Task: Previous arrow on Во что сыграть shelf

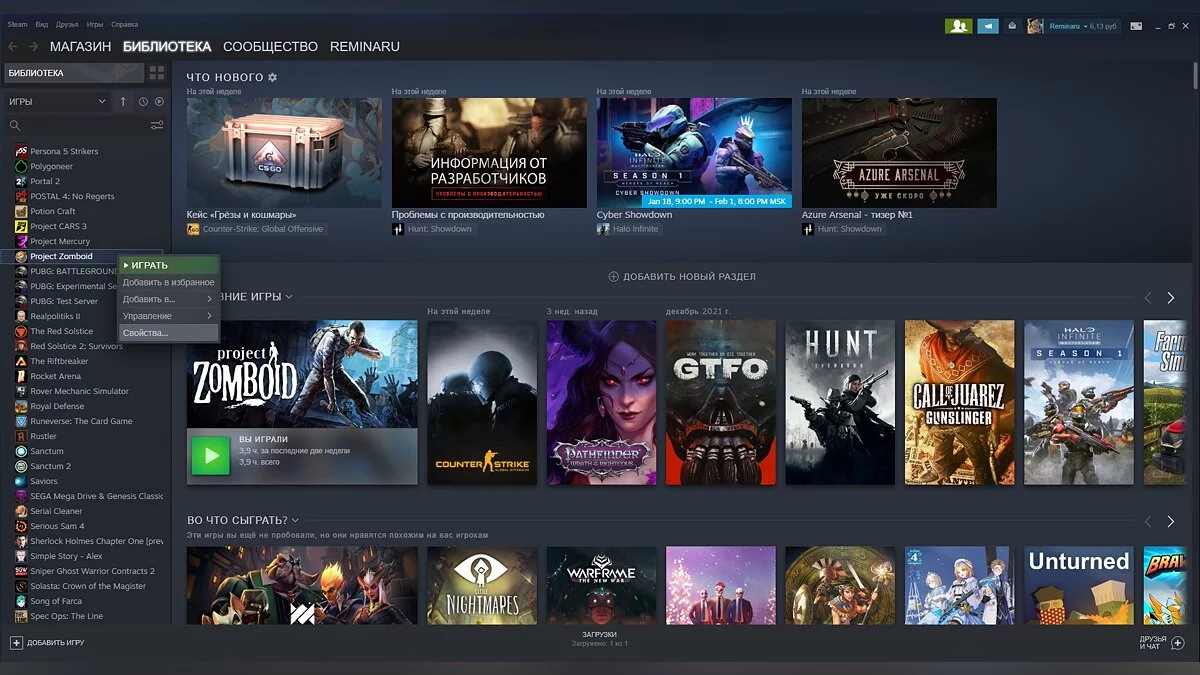Action: 1148,521
